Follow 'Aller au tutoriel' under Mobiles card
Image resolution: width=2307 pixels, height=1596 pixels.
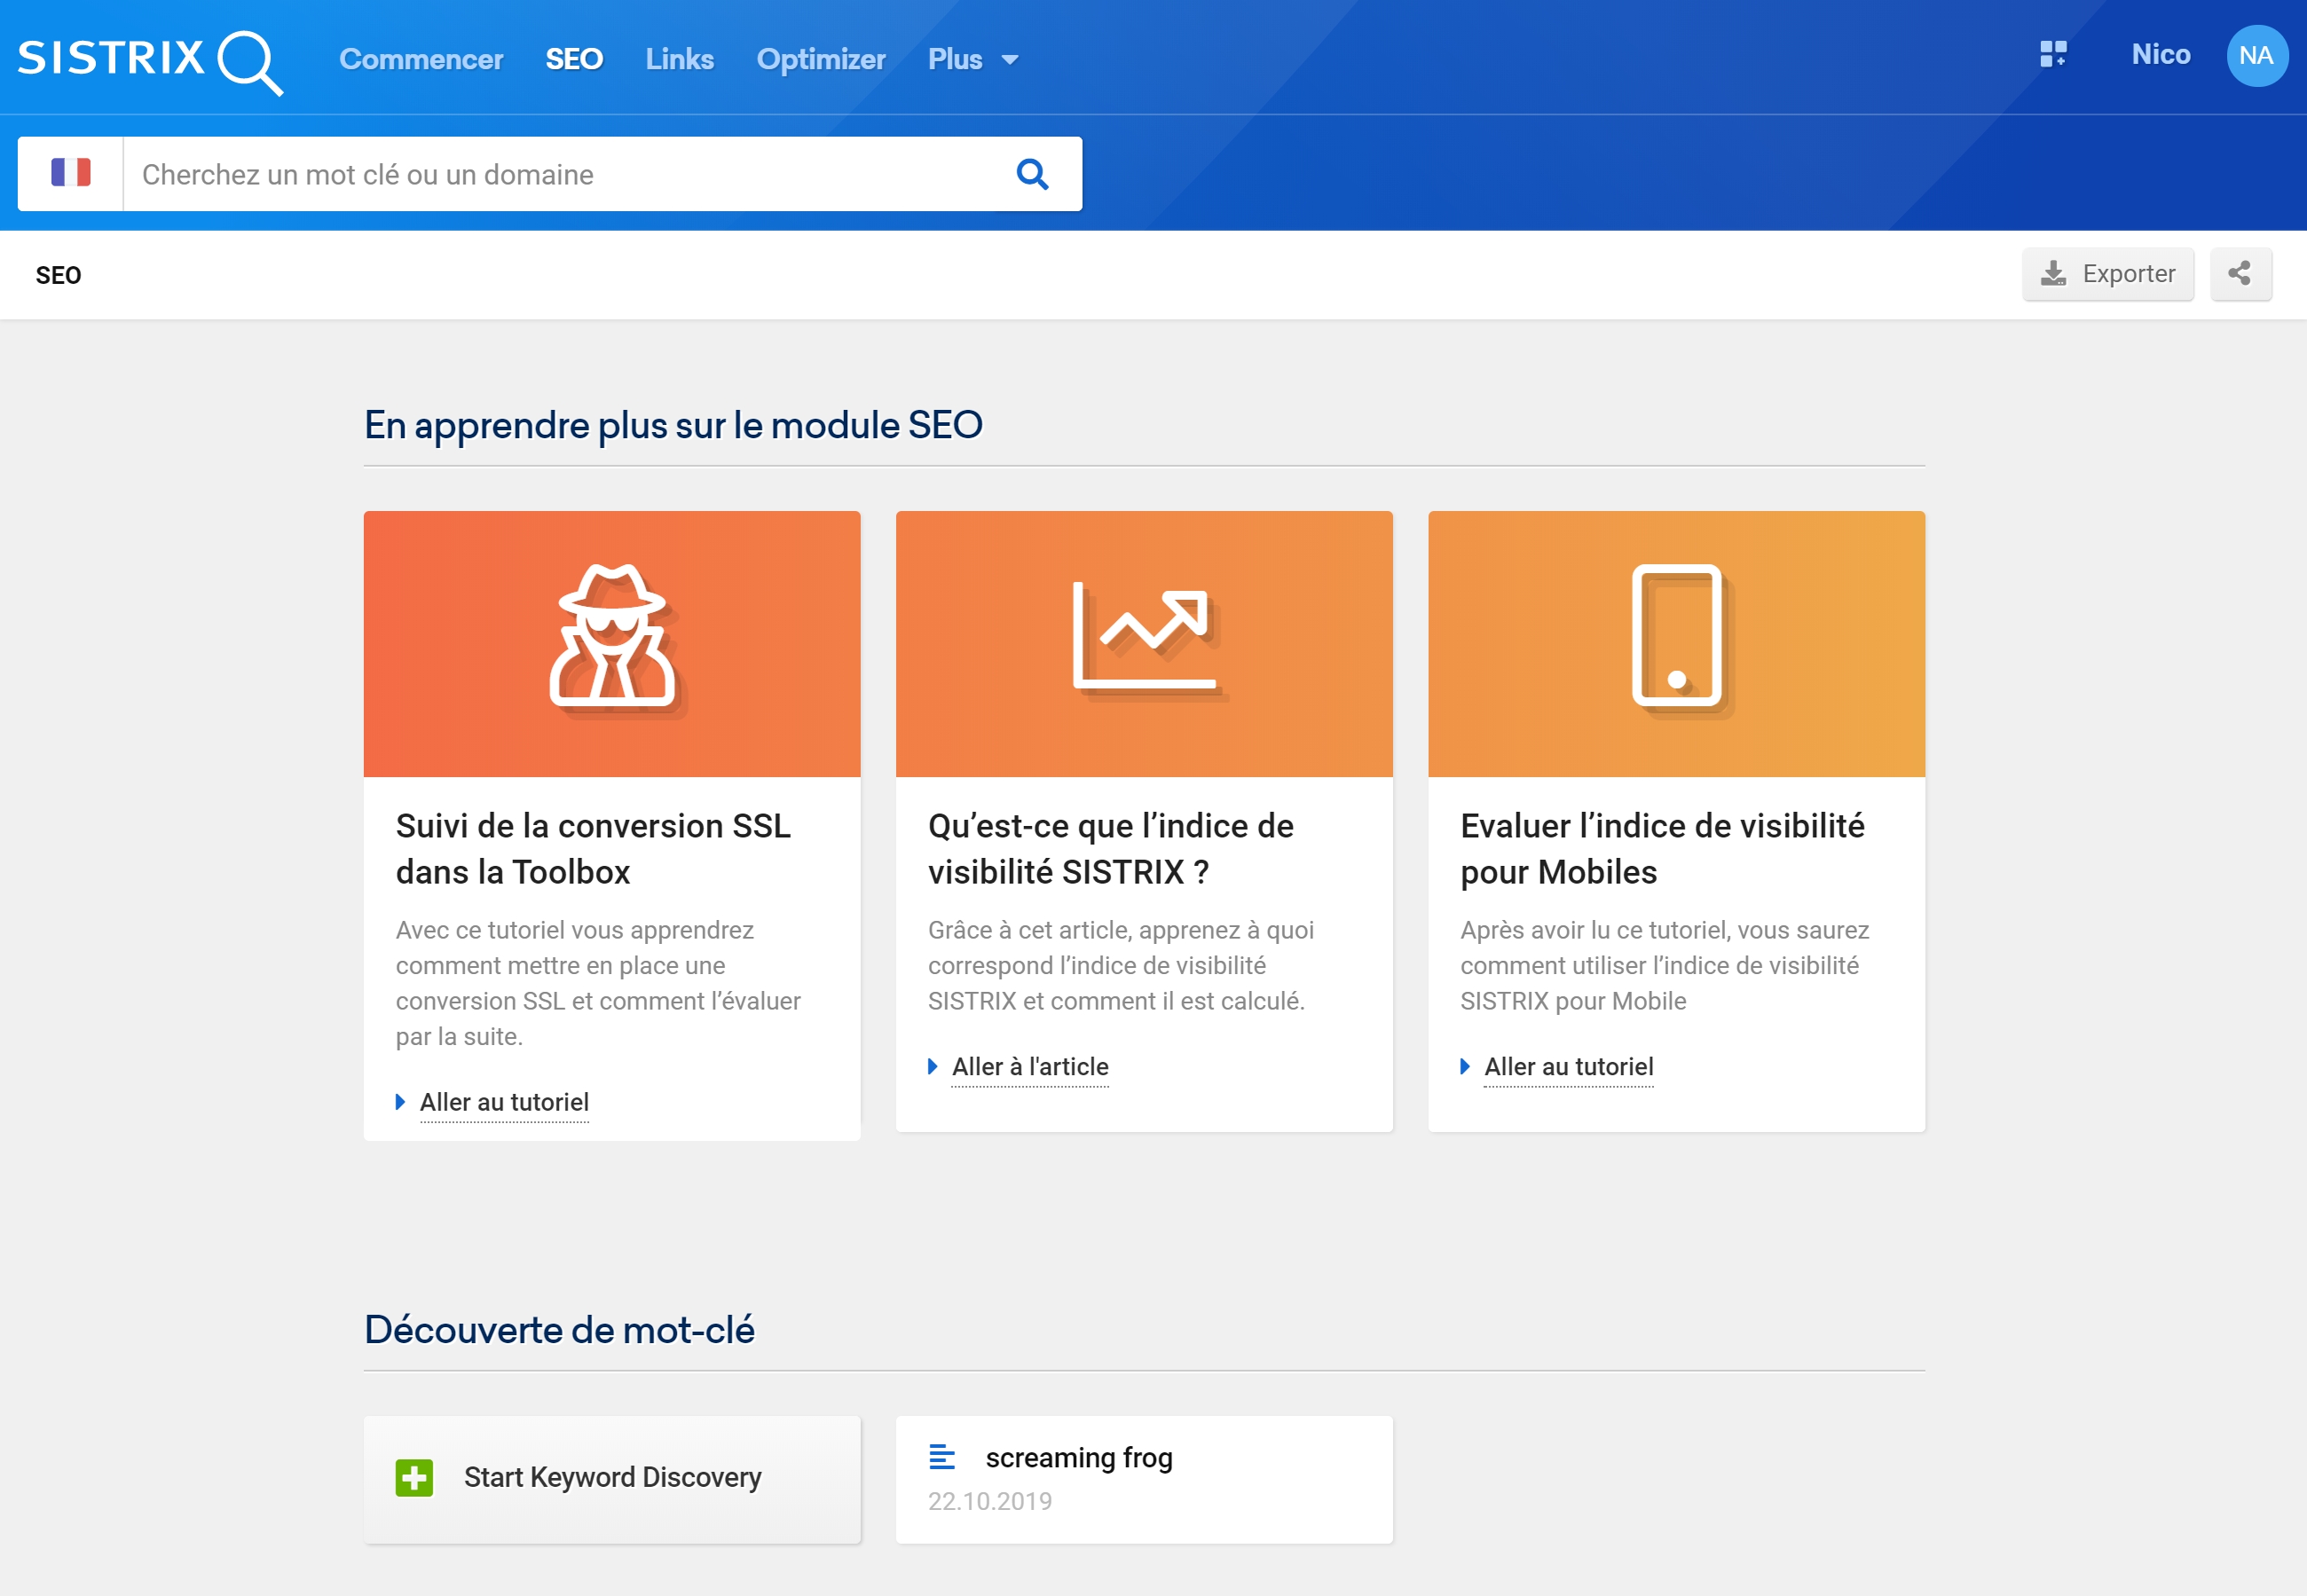coord(1568,1067)
